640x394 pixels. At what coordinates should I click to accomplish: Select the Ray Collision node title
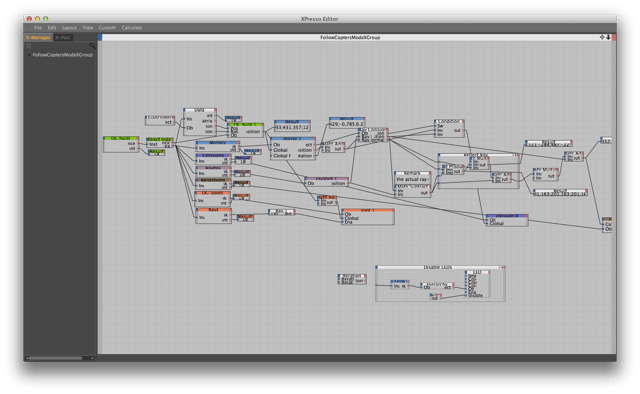pos(373,129)
